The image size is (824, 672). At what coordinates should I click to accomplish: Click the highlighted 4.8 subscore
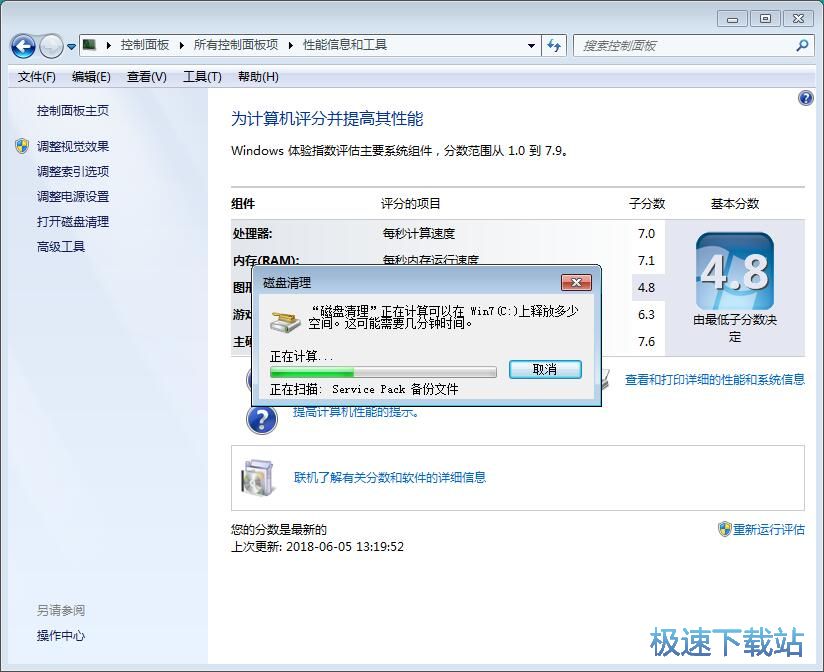[x=646, y=288]
